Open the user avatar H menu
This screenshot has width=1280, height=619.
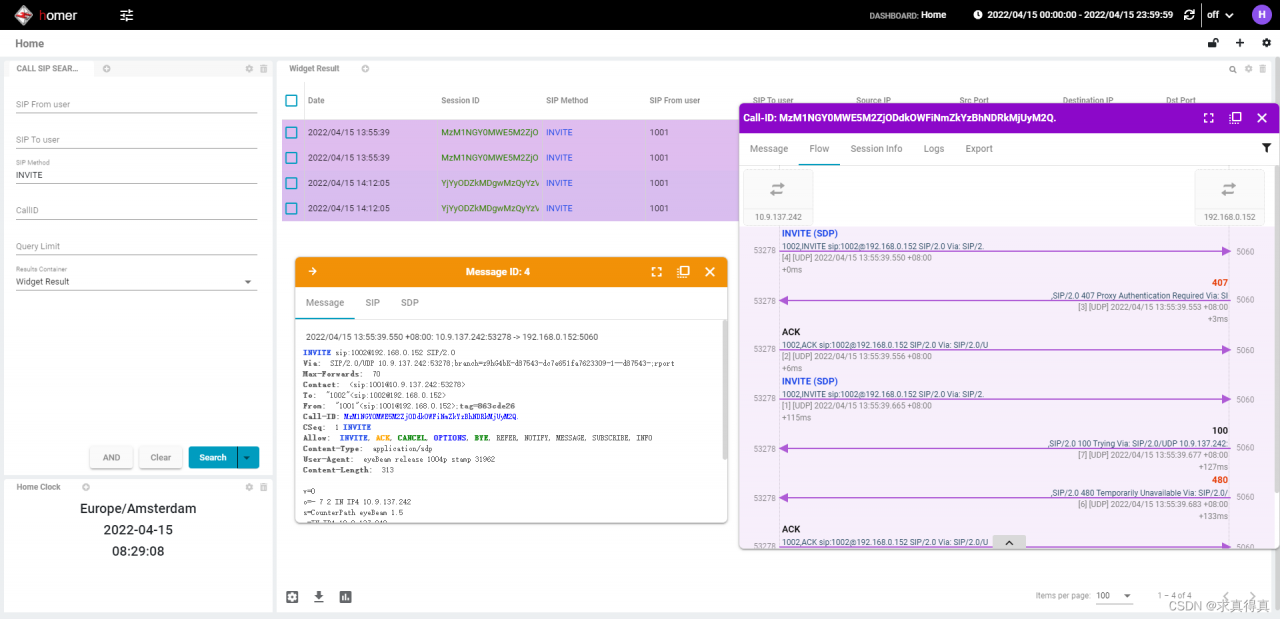click(1260, 14)
